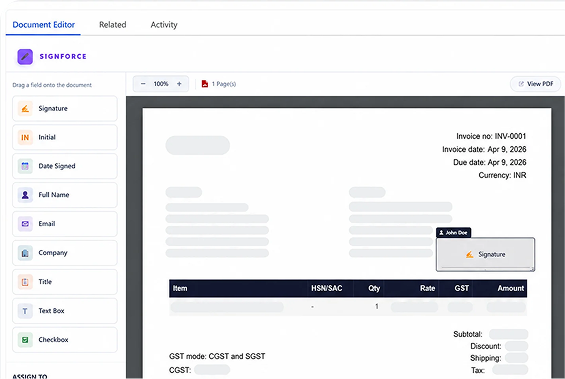The height and width of the screenshot is (379, 565).
Task: Click the external-link icon on View PDF
Action: click(521, 84)
